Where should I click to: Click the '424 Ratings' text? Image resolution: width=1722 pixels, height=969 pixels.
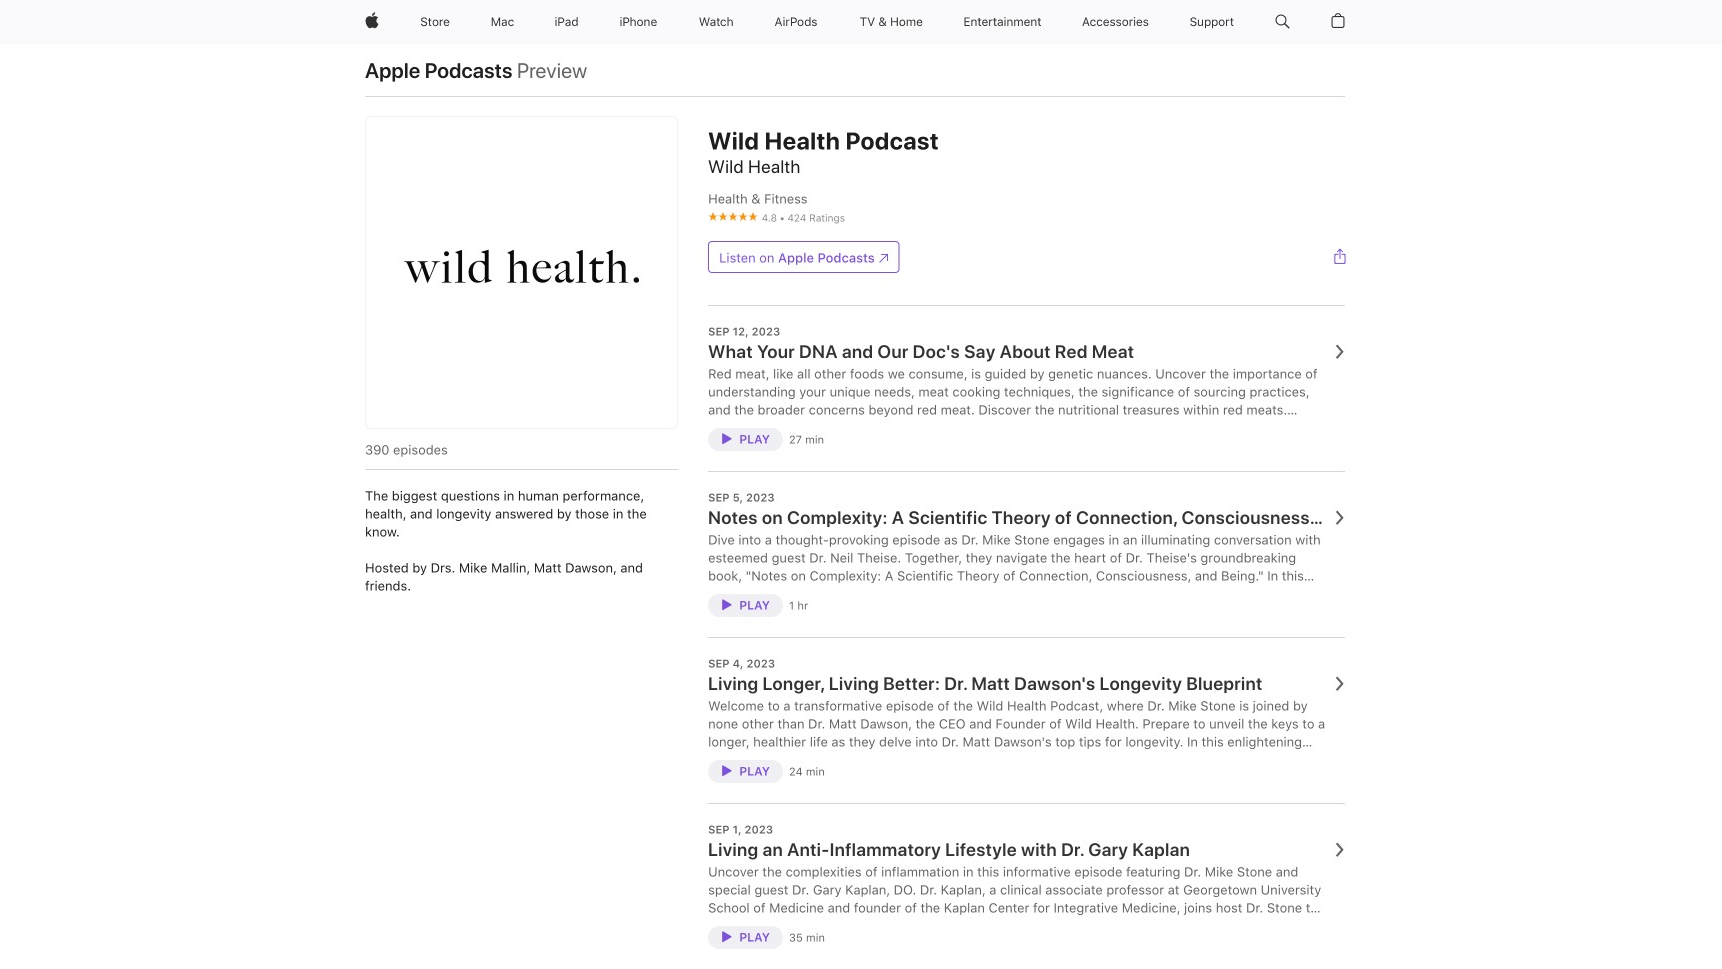tap(816, 218)
